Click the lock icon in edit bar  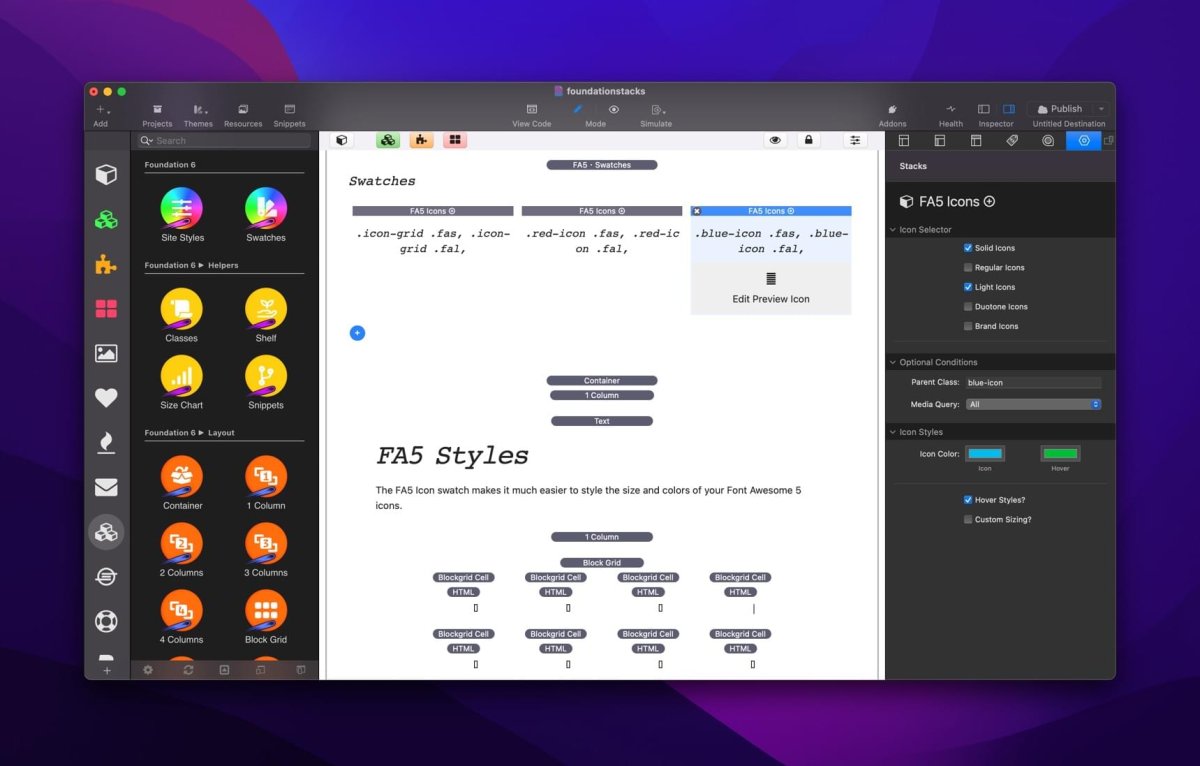[x=808, y=140]
